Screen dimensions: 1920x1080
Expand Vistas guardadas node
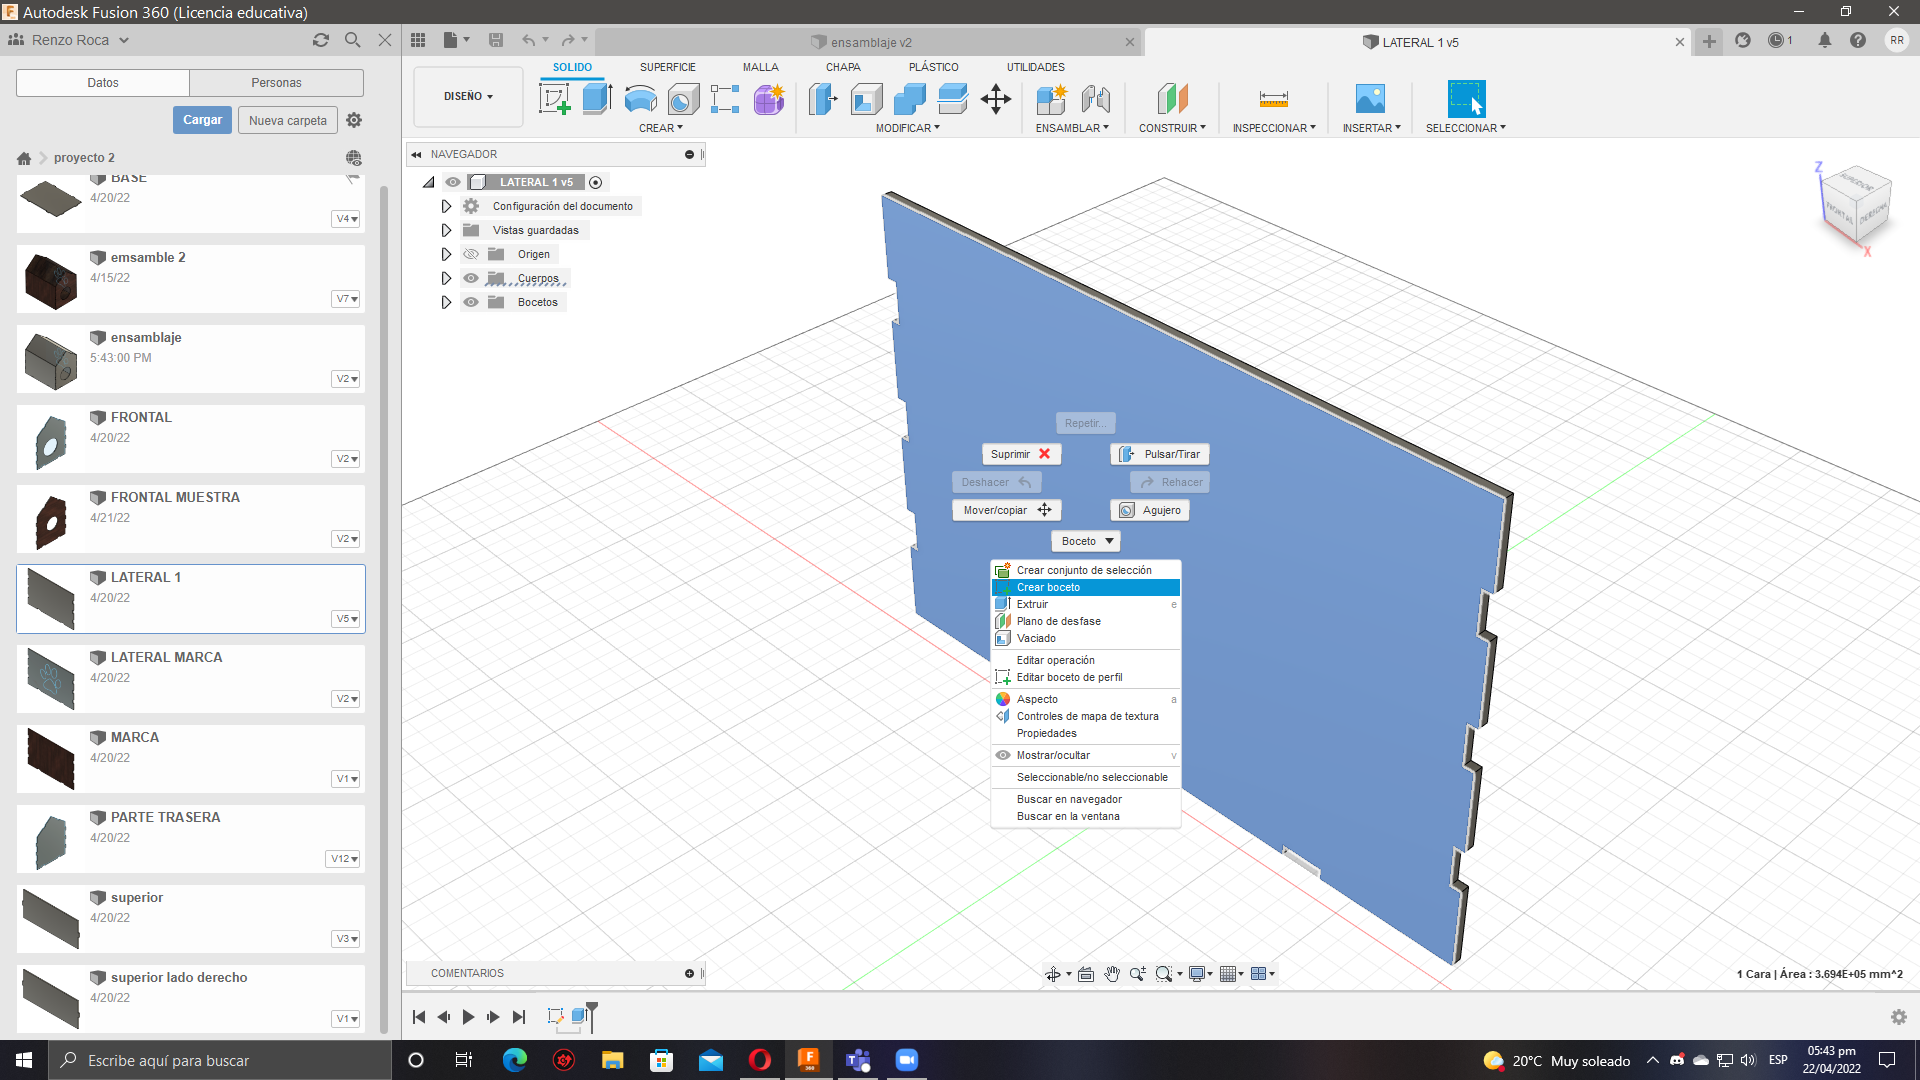pyautogui.click(x=446, y=230)
